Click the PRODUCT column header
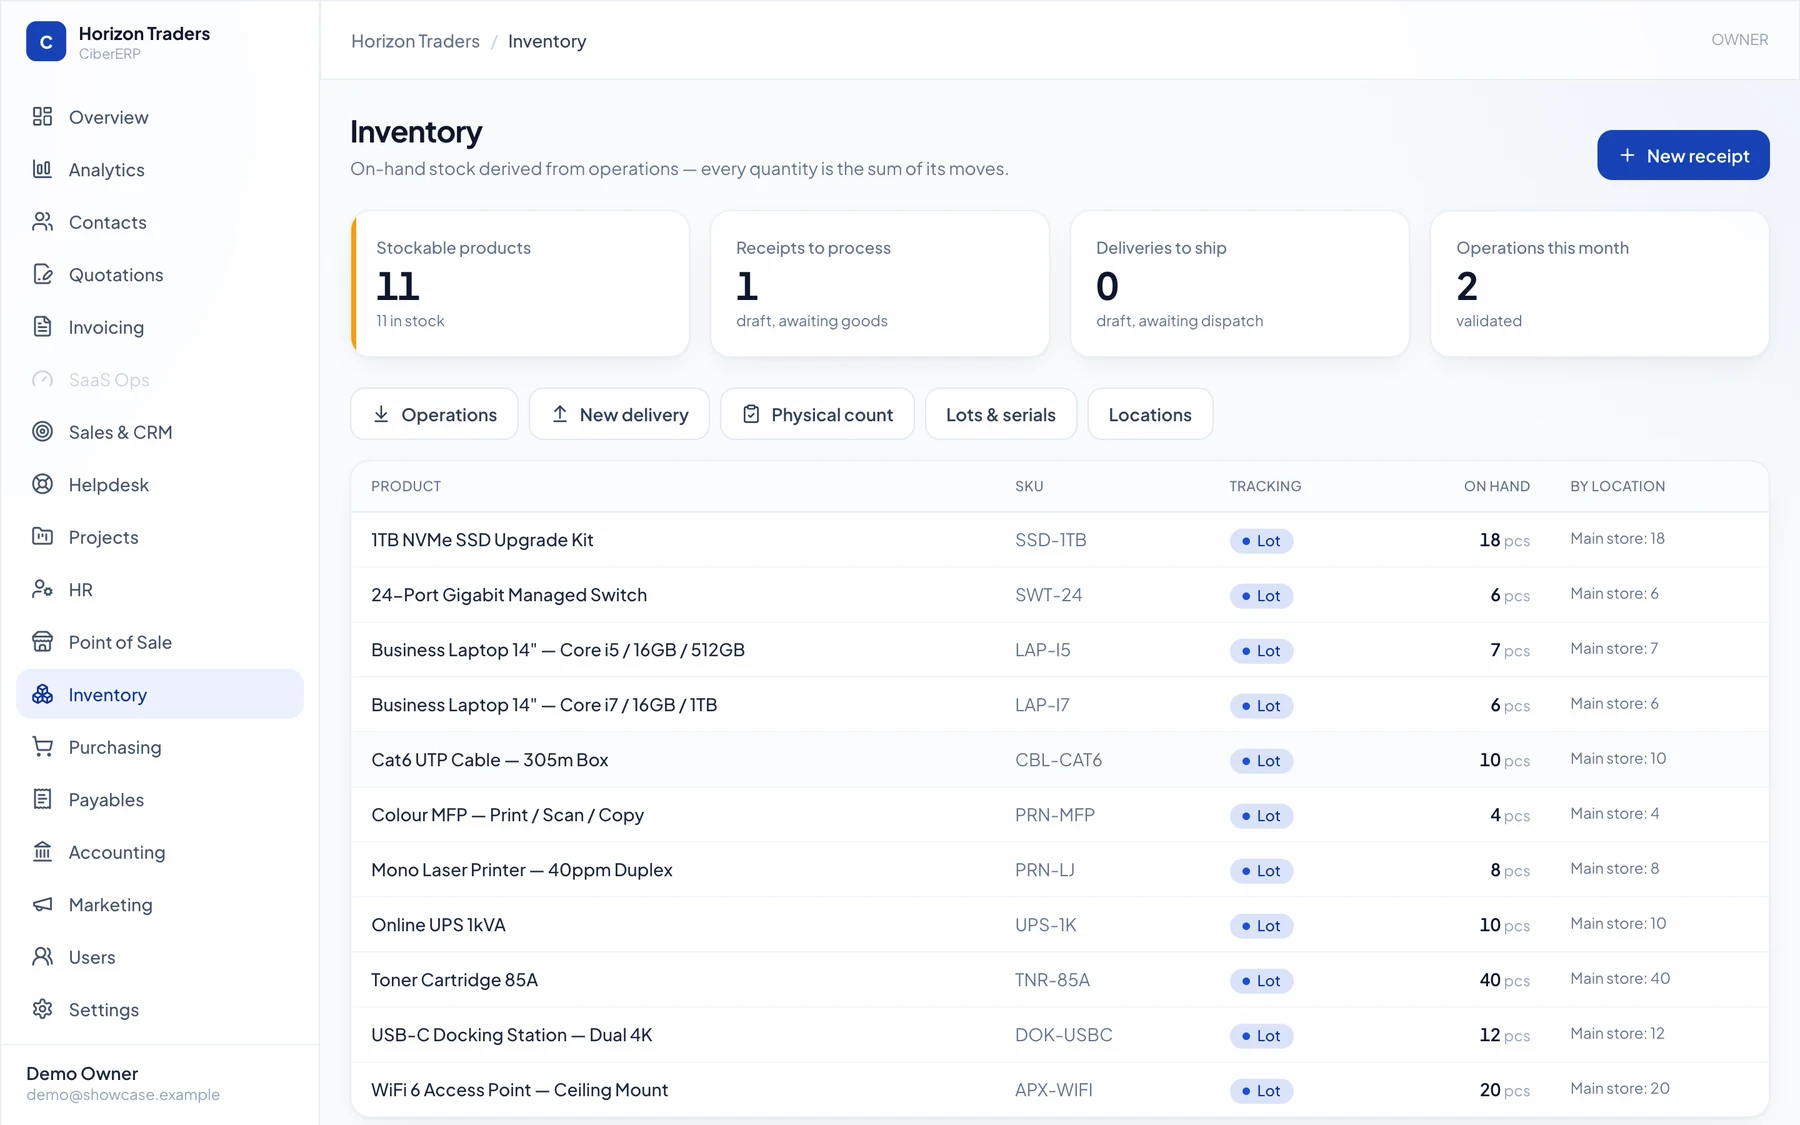This screenshot has width=1800, height=1125. (406, 486)
